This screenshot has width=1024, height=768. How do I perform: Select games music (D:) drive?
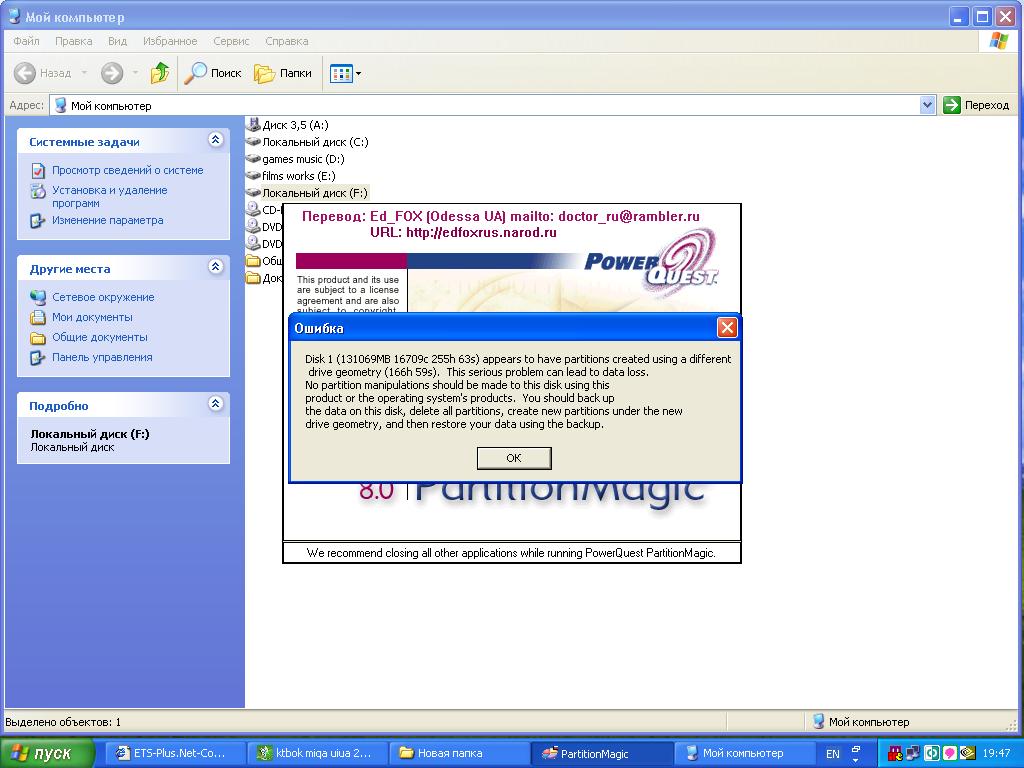coord(302,159)
